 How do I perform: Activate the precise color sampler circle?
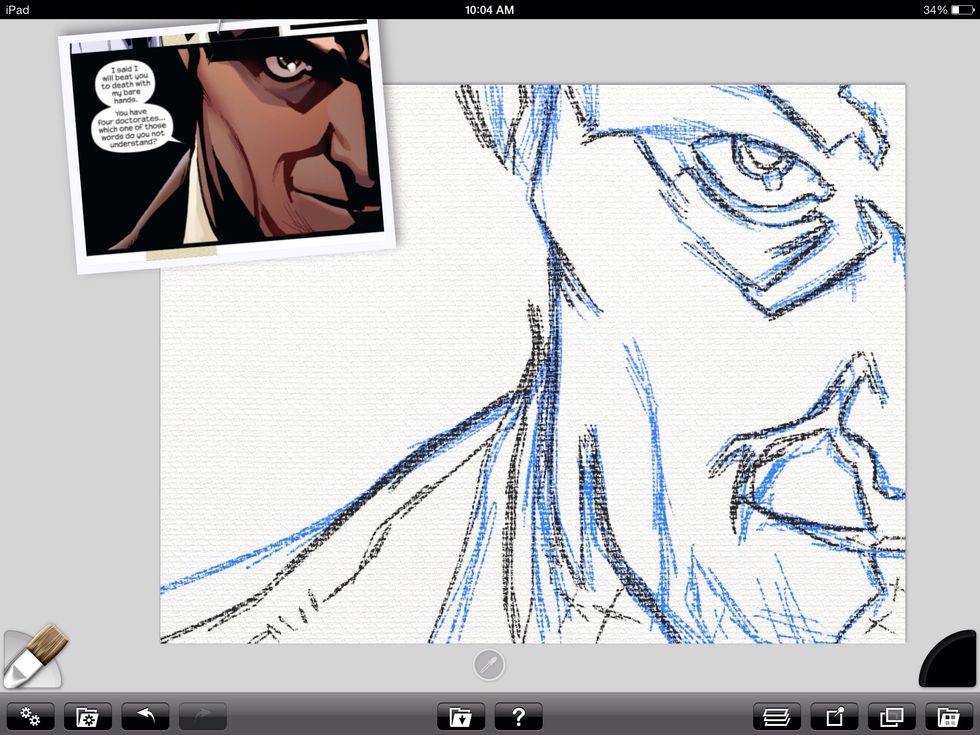point(489,664)
